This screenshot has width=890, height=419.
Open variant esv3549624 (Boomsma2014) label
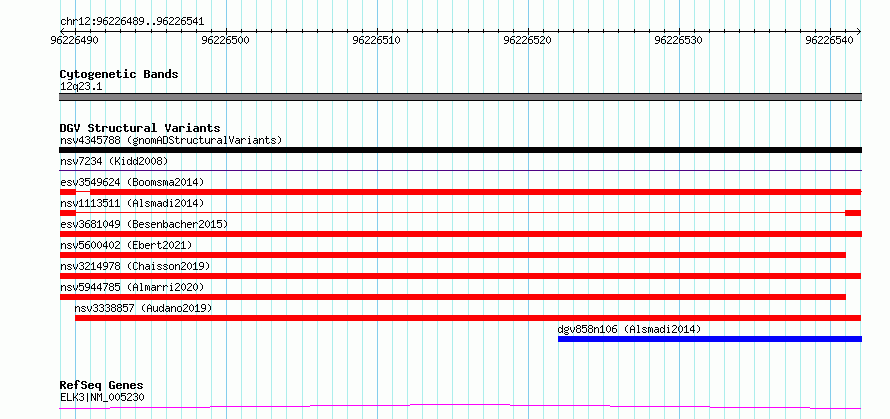coord(132,182)
